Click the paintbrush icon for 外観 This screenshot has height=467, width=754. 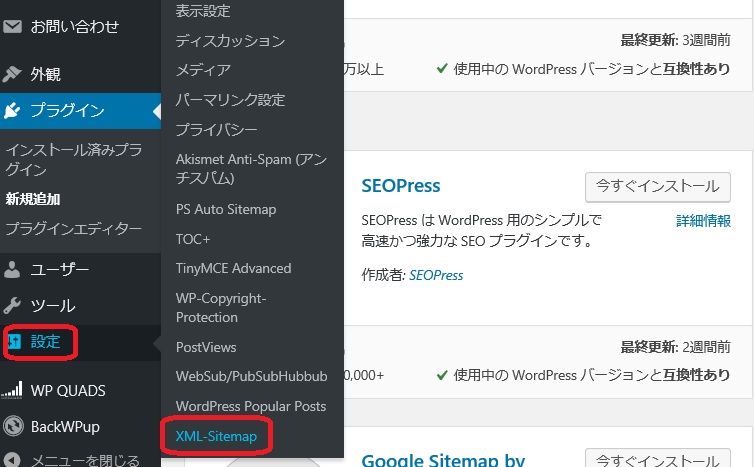[x=13, y=74]
